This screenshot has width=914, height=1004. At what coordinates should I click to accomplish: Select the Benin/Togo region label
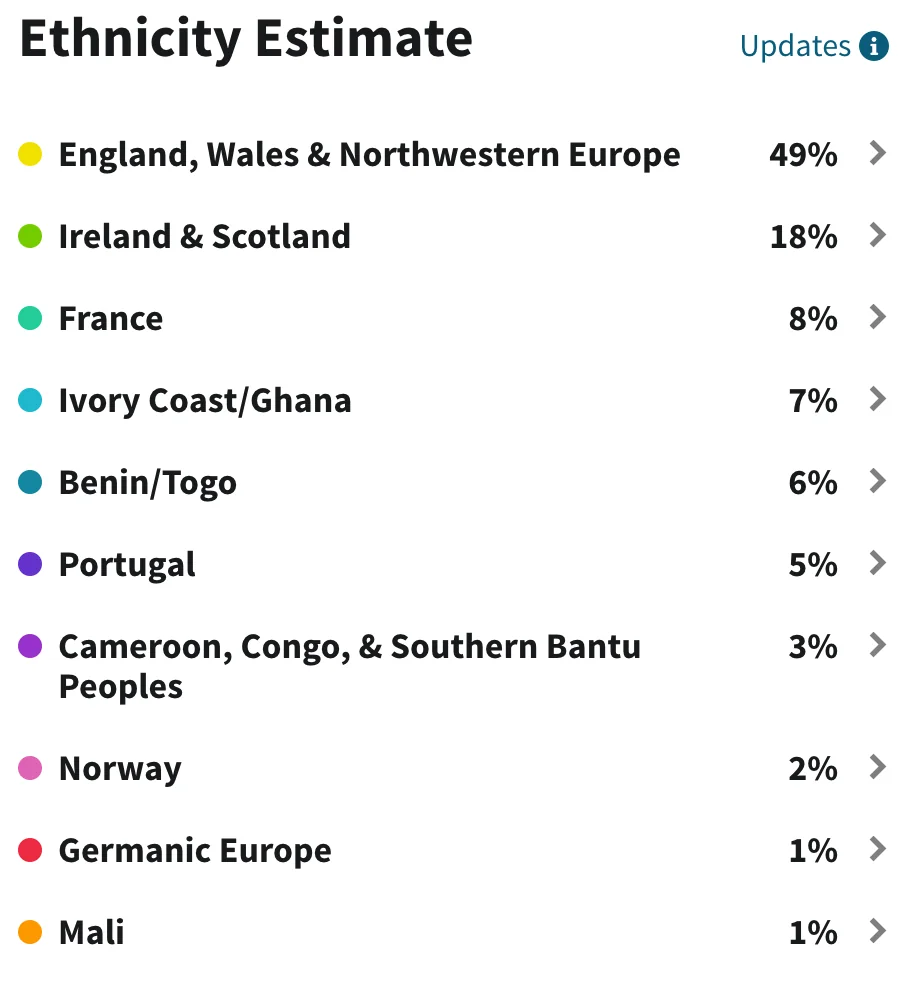148,480
